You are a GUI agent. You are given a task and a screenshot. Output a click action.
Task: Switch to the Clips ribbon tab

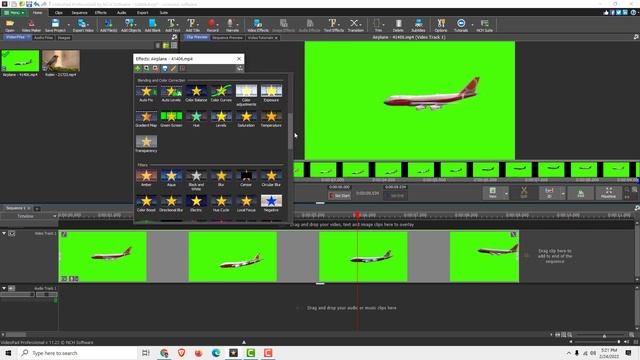[x=59, y=13]
